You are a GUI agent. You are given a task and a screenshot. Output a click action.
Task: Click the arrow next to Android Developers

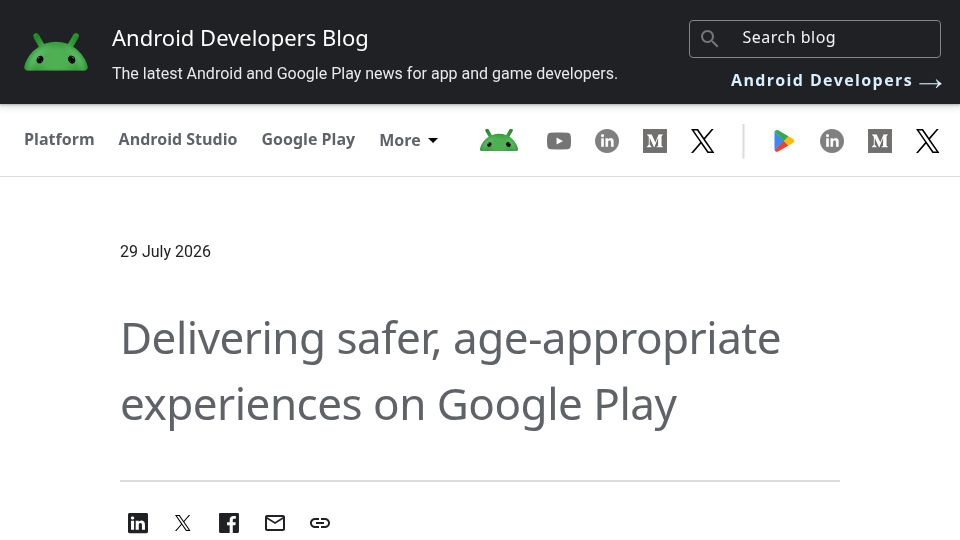[930, 83]
